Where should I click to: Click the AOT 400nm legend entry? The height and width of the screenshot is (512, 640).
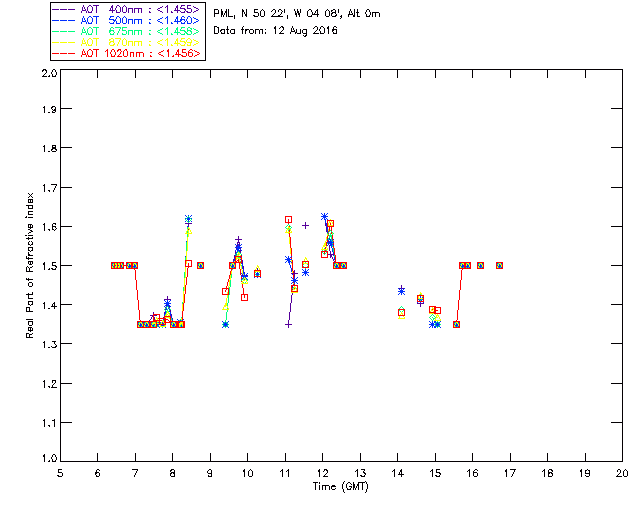coord(127,9)
